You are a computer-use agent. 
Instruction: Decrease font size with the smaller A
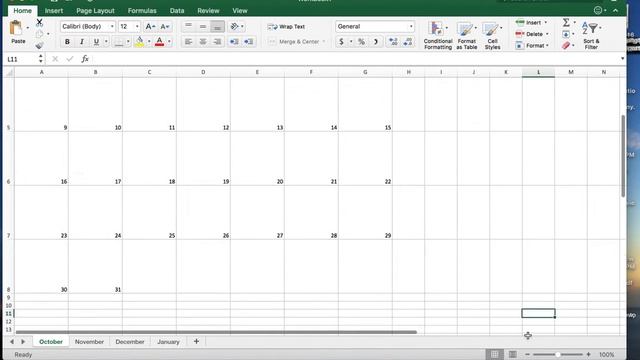(164, 27)
